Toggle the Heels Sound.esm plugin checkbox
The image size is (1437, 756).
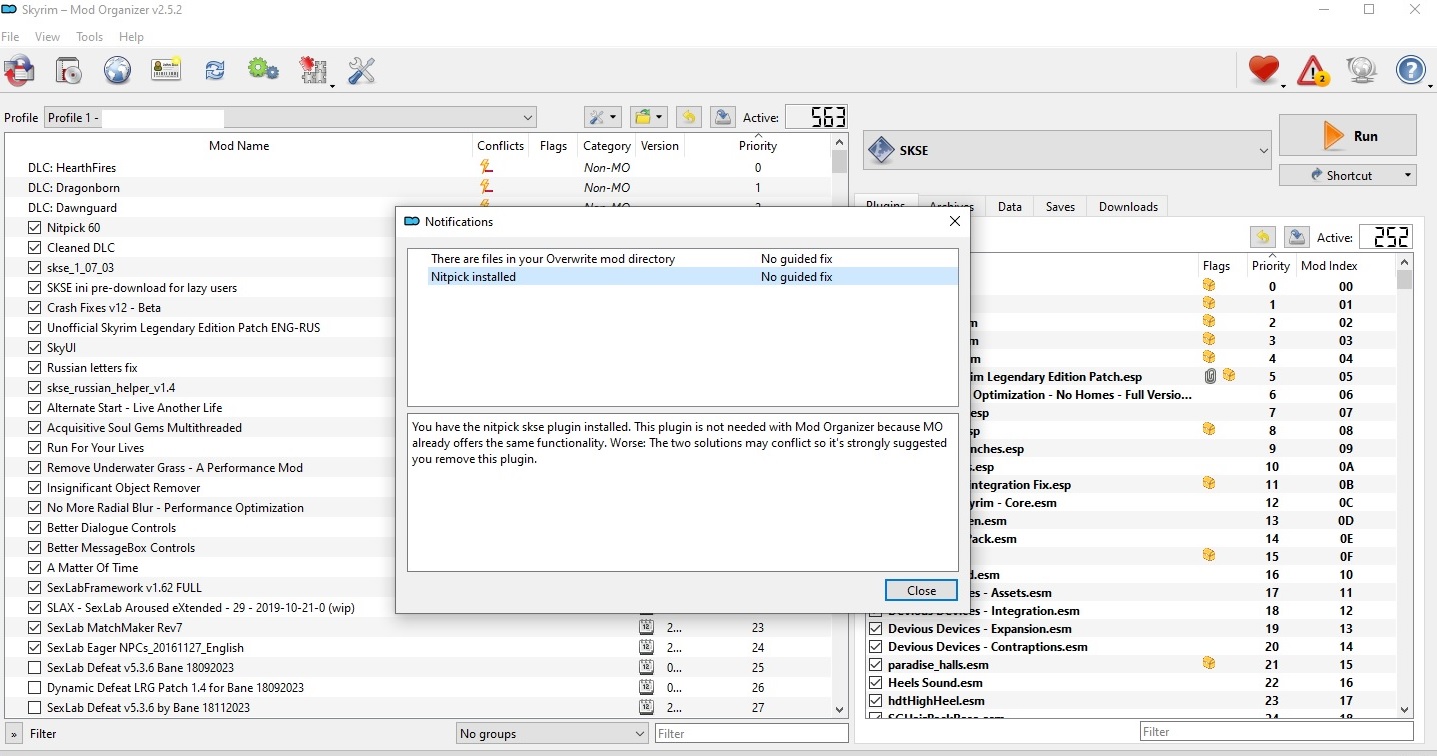coord(876,683)
